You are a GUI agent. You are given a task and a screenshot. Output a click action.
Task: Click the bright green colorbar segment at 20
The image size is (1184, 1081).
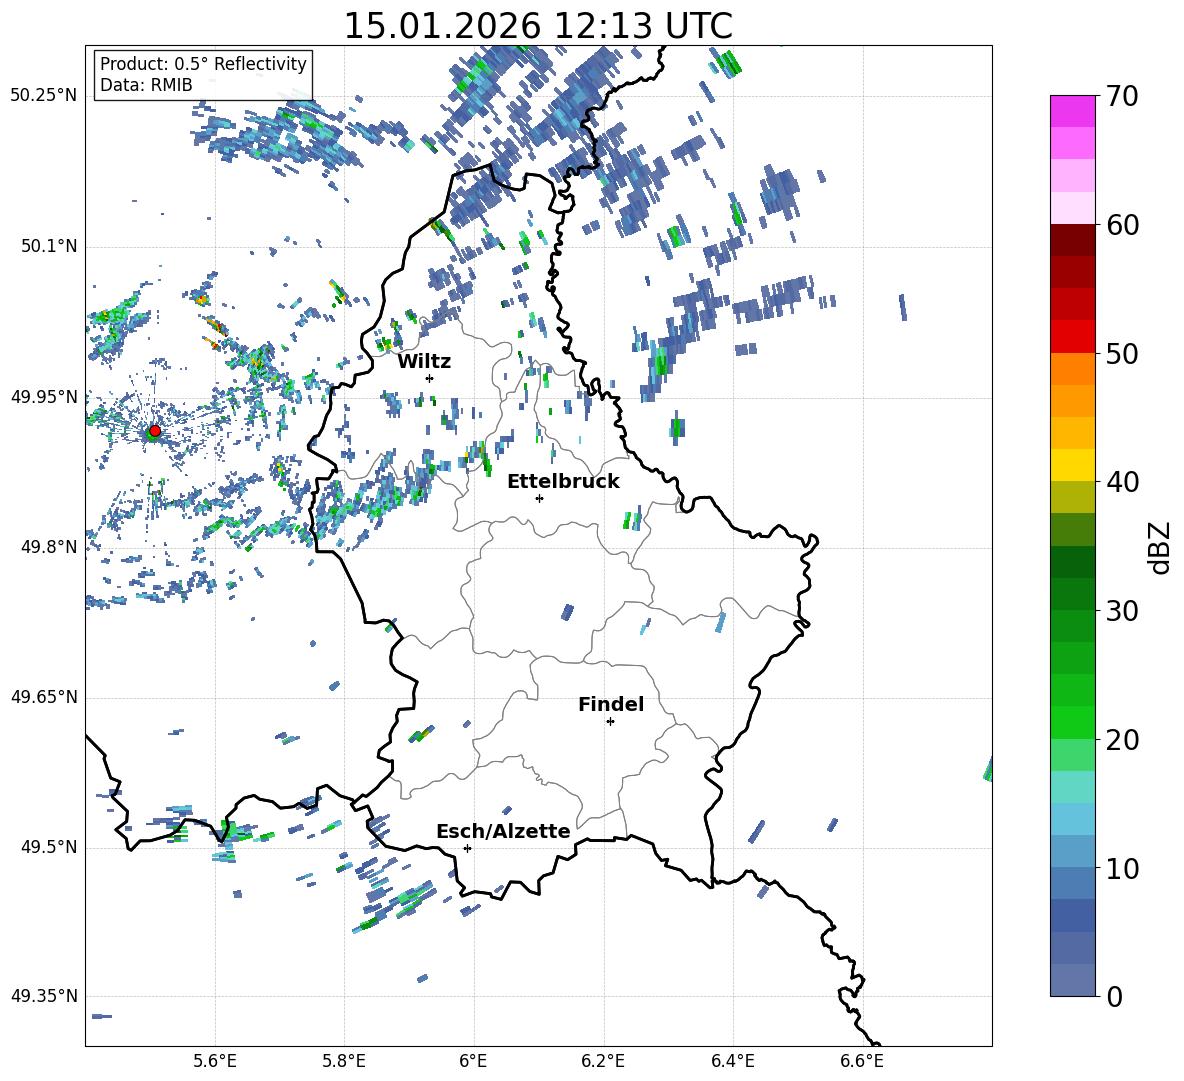[1072, 722]
